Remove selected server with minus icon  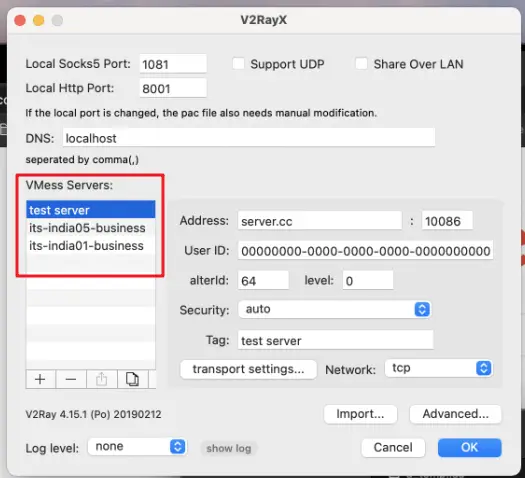pyautogui.click(x=71, y=379)
